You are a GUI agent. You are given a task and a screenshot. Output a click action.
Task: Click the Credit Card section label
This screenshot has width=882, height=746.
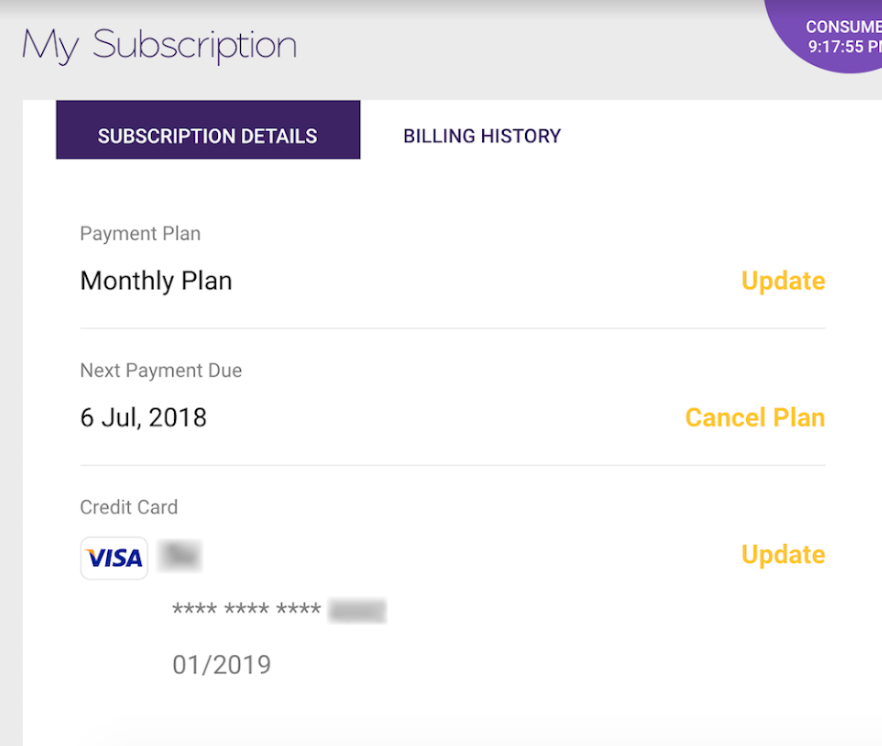(x=129, y=507)
